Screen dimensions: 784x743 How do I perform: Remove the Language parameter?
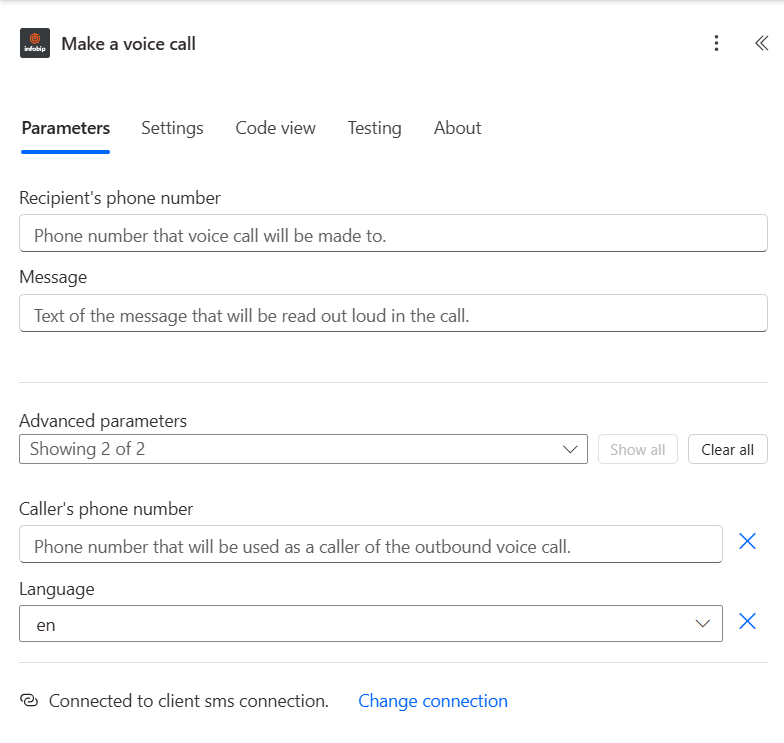coord(747,621)
